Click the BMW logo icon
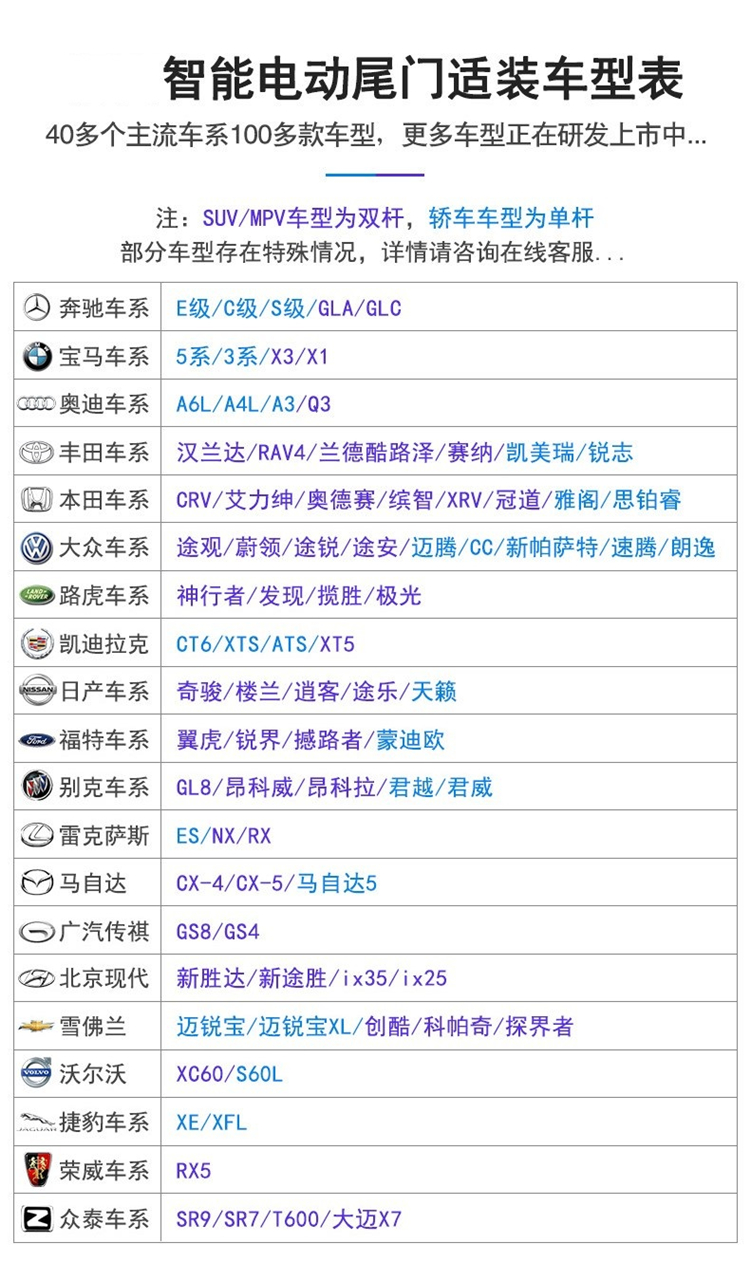 point(37,356)
